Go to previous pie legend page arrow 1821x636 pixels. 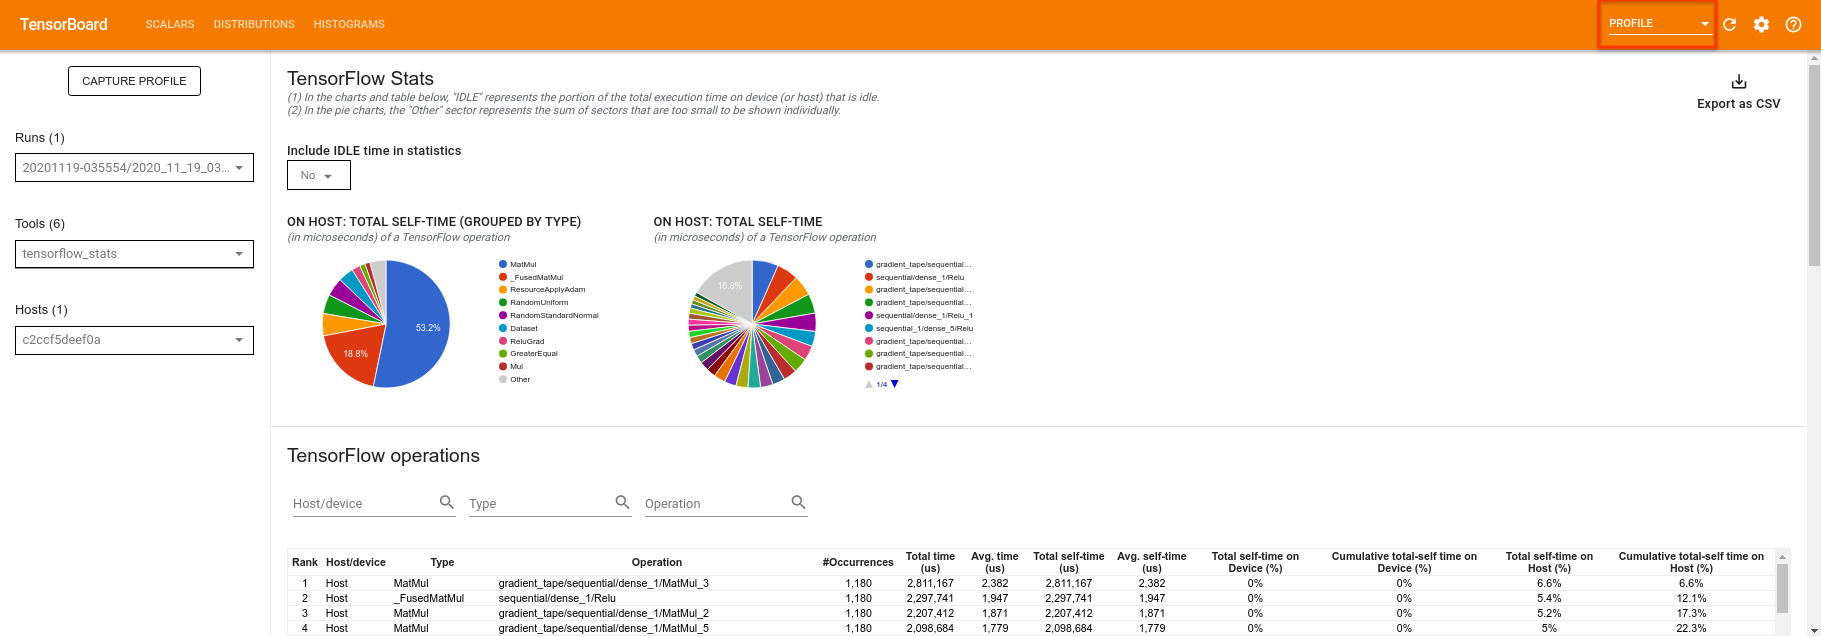point(868,384)
